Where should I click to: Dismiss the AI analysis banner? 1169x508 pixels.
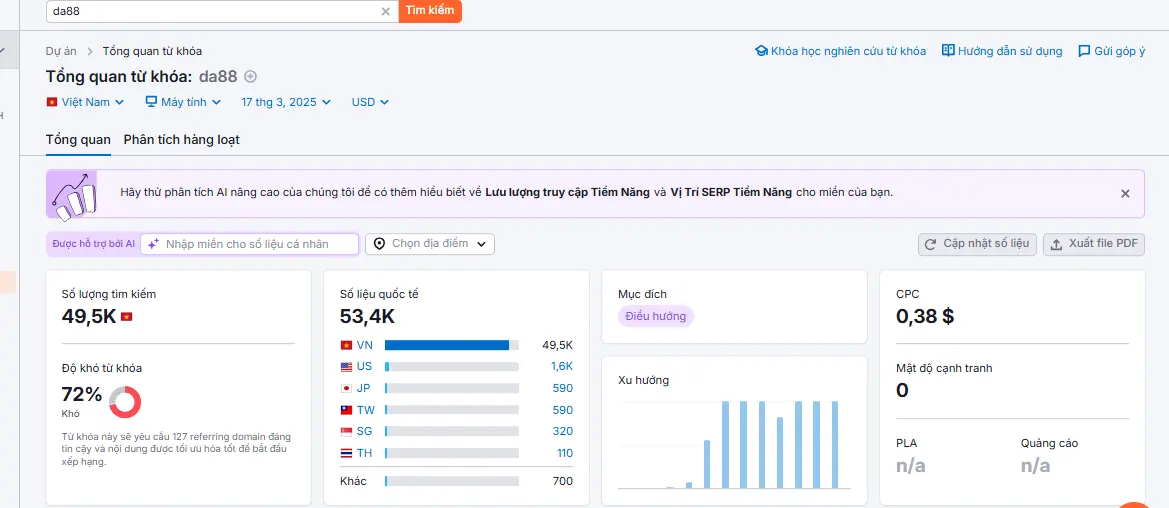click(x=1125, y=193)
